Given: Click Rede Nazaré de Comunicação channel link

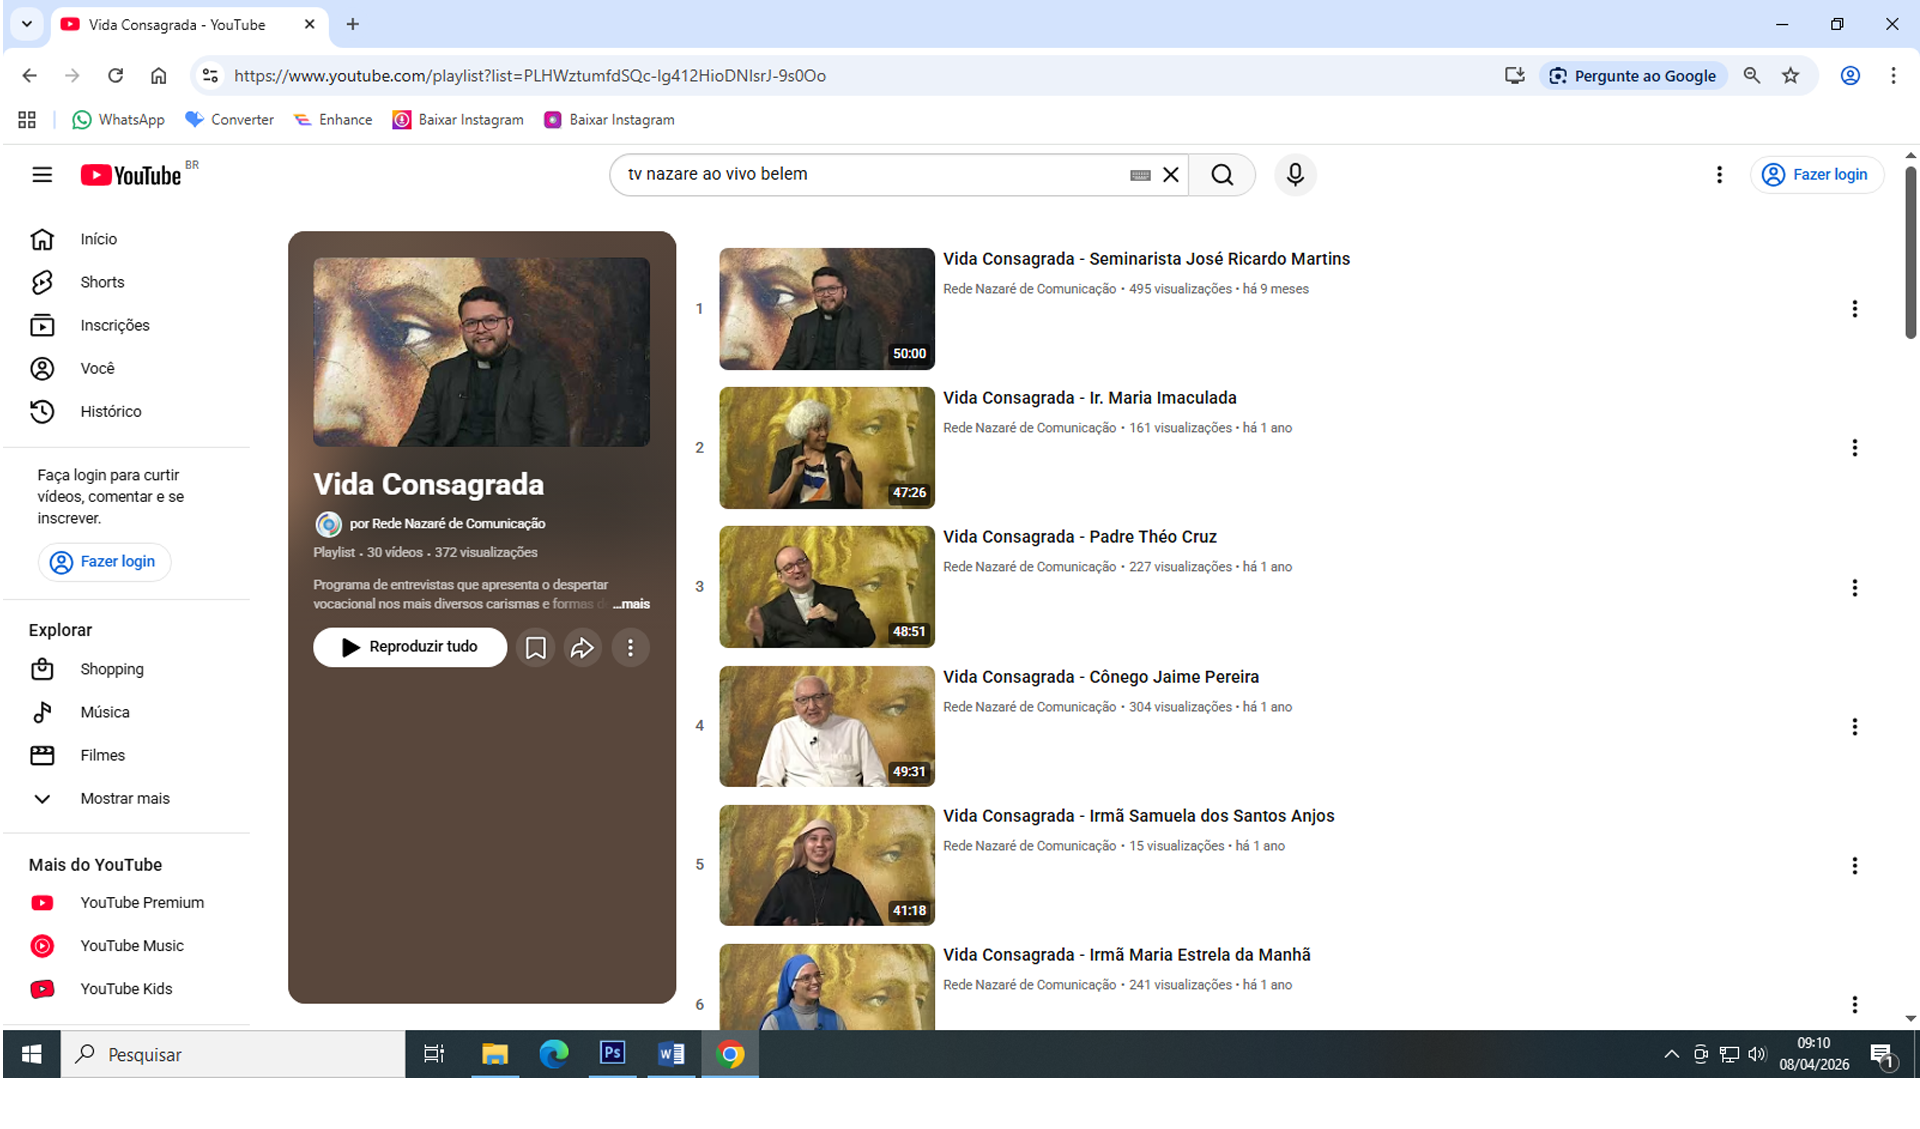Looking at the screenshot, I should coord(458,524).
